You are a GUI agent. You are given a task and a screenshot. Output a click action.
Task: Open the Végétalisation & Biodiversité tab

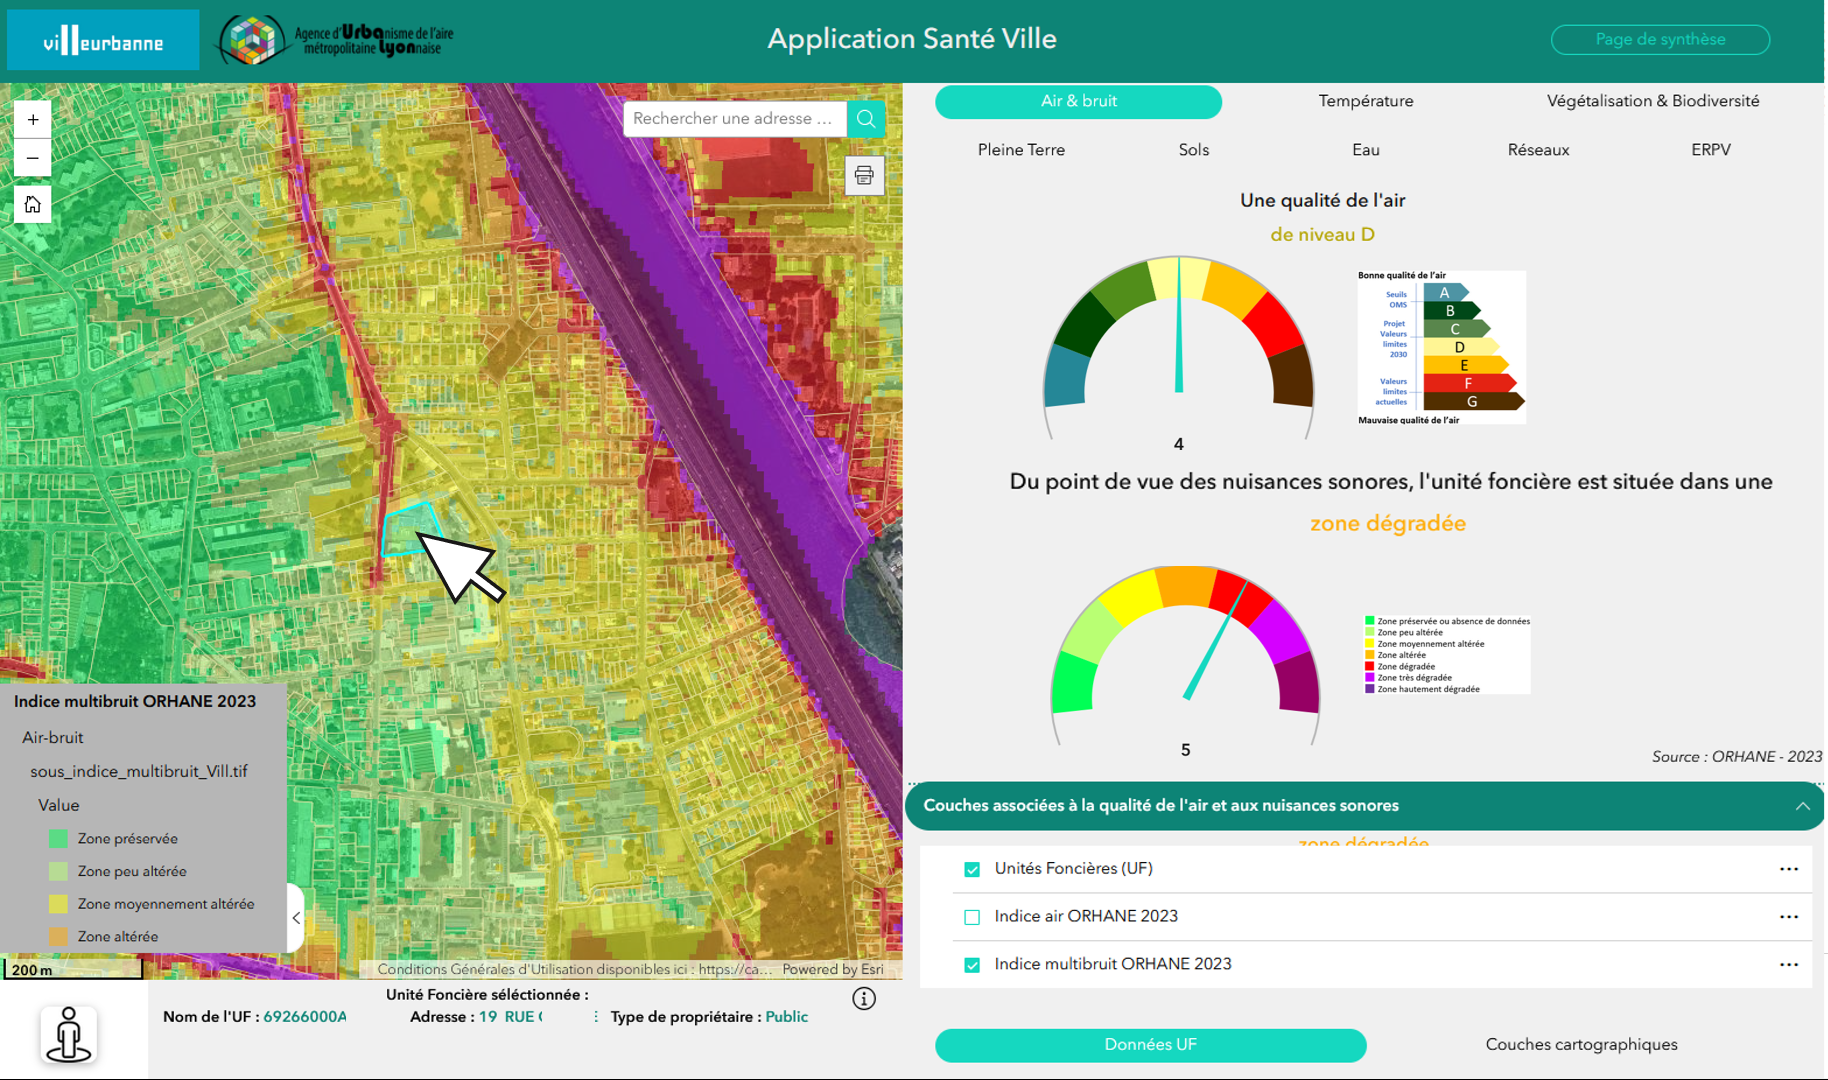click(x=1652, y=101)
